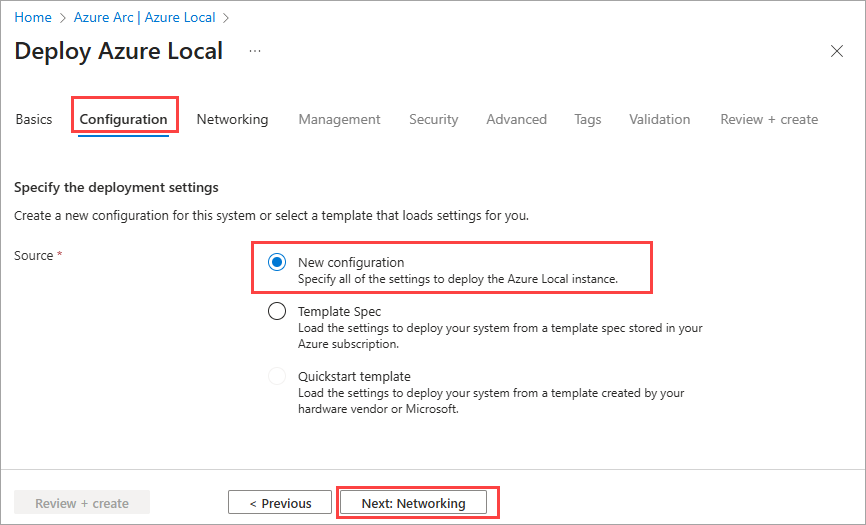Go to the Validation tab

[659, 119]
